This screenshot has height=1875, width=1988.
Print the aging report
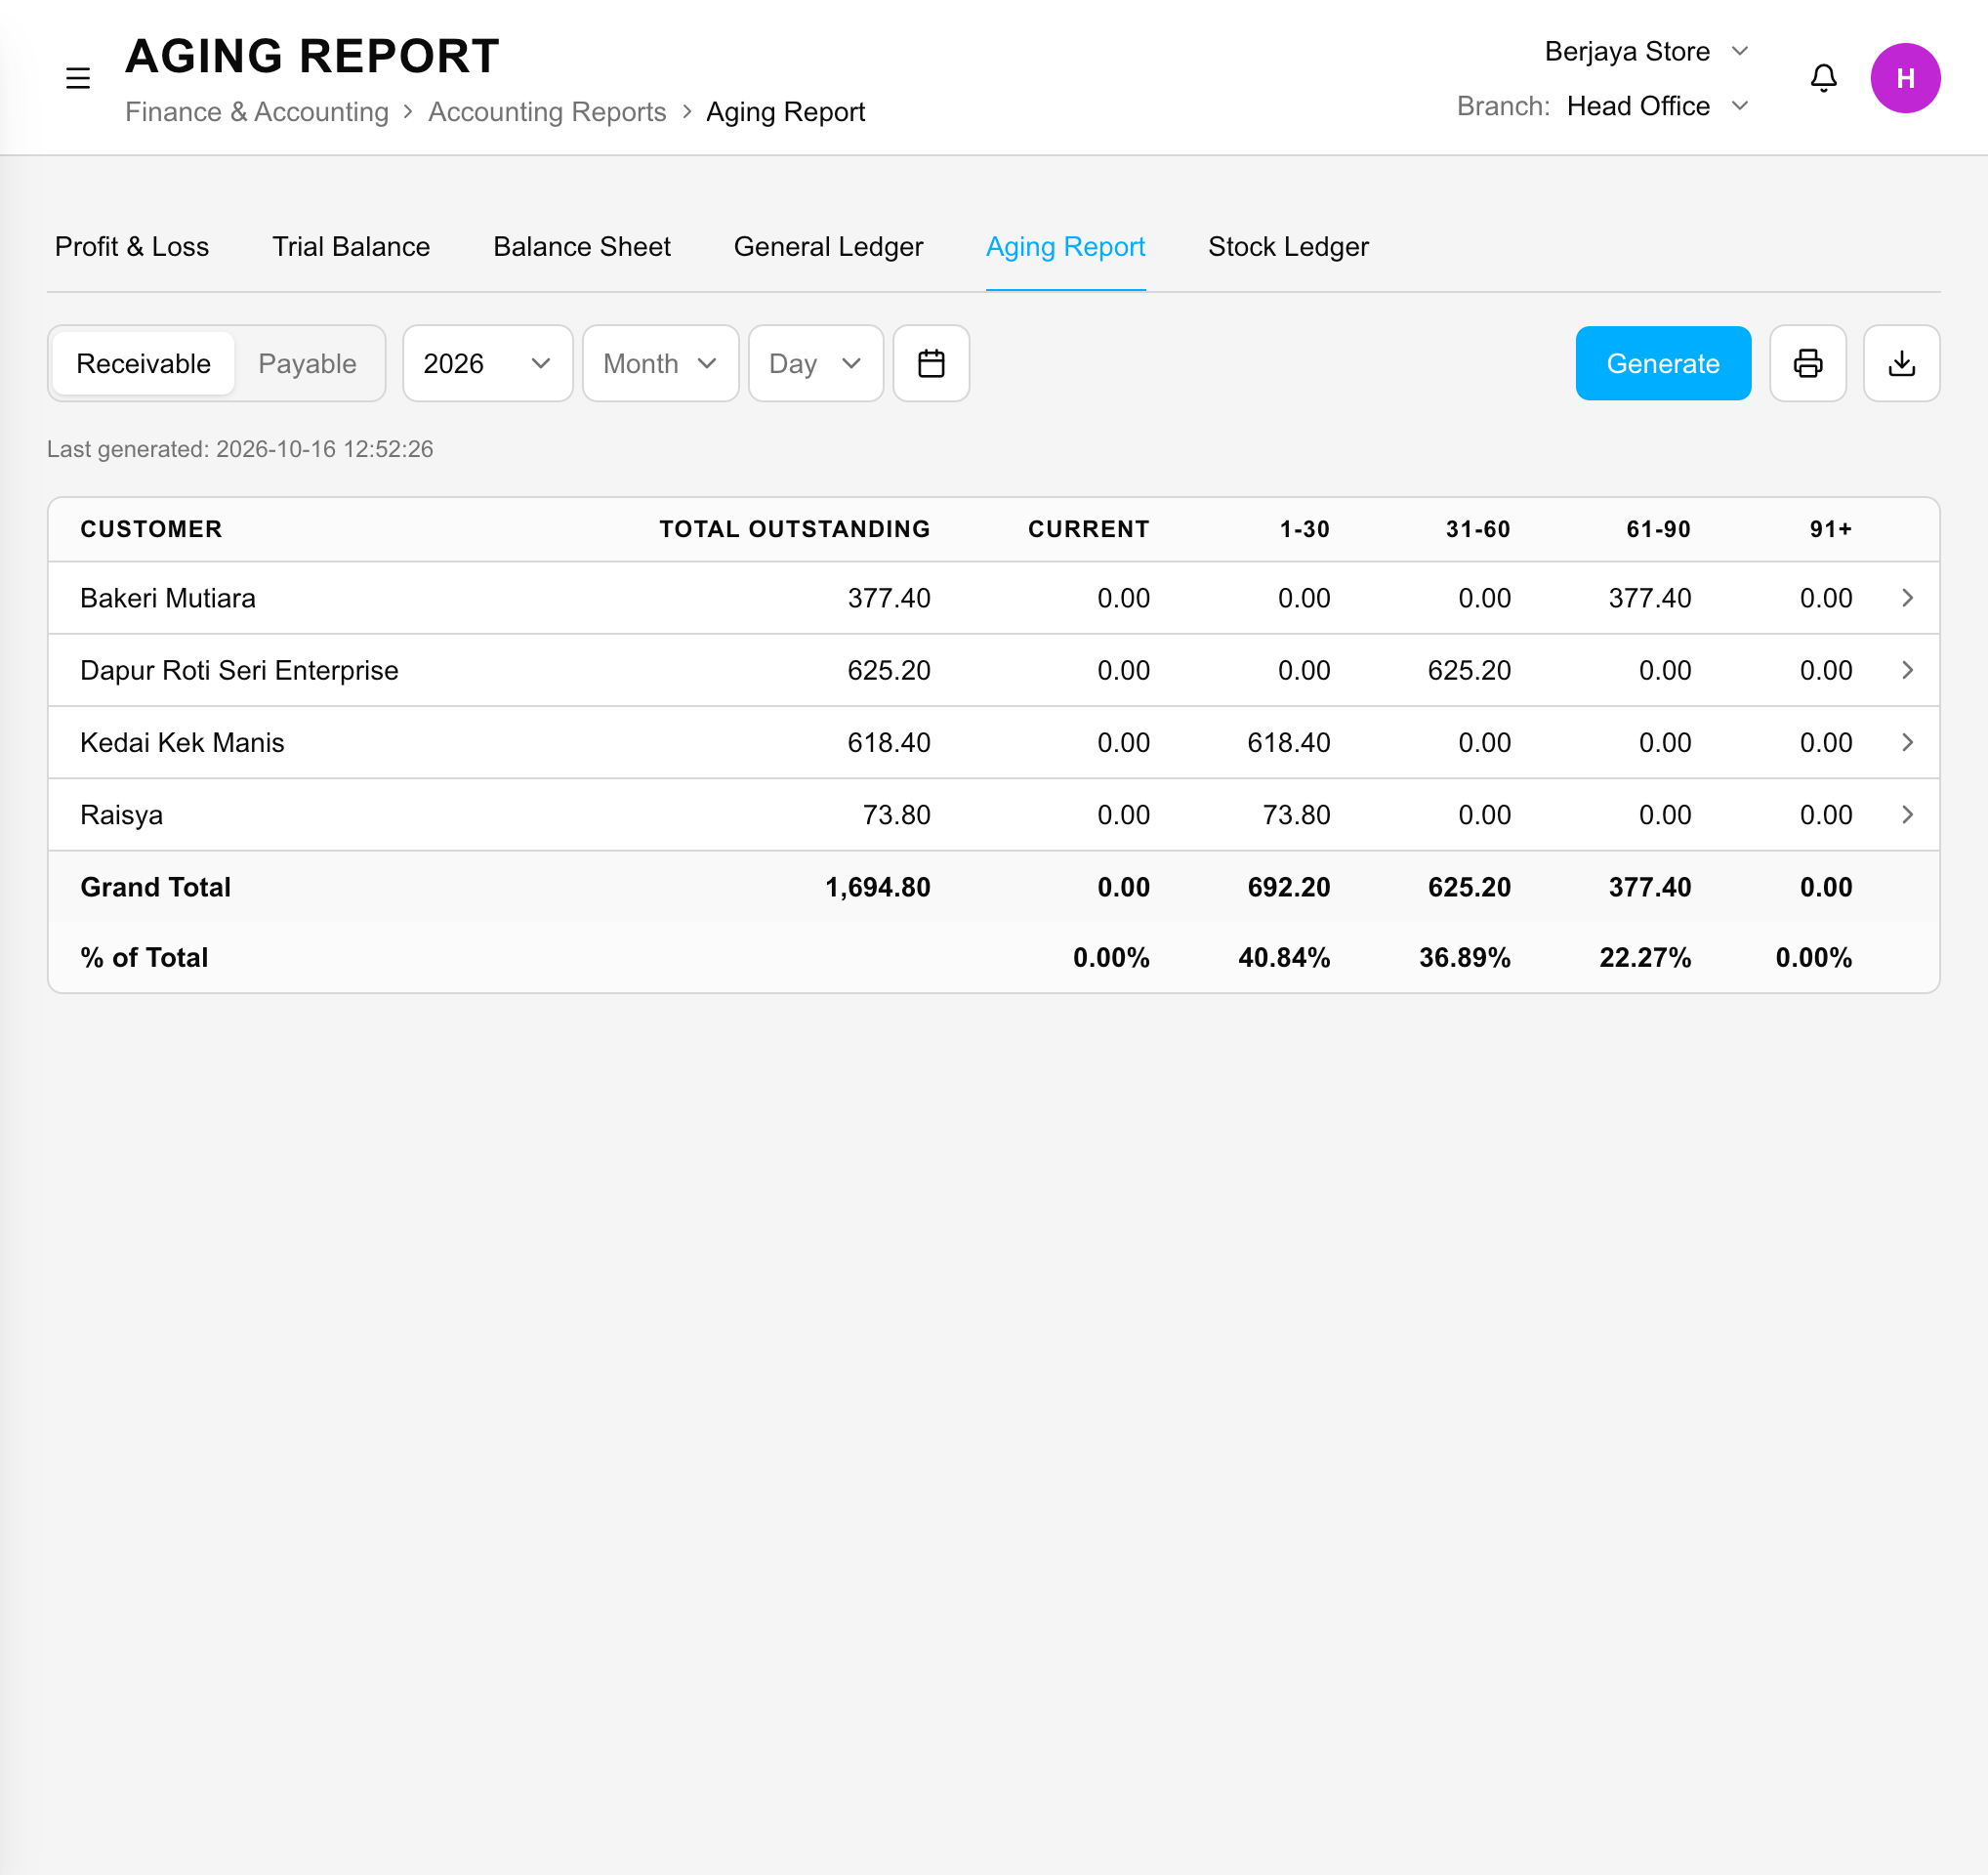coord(1807,363)
